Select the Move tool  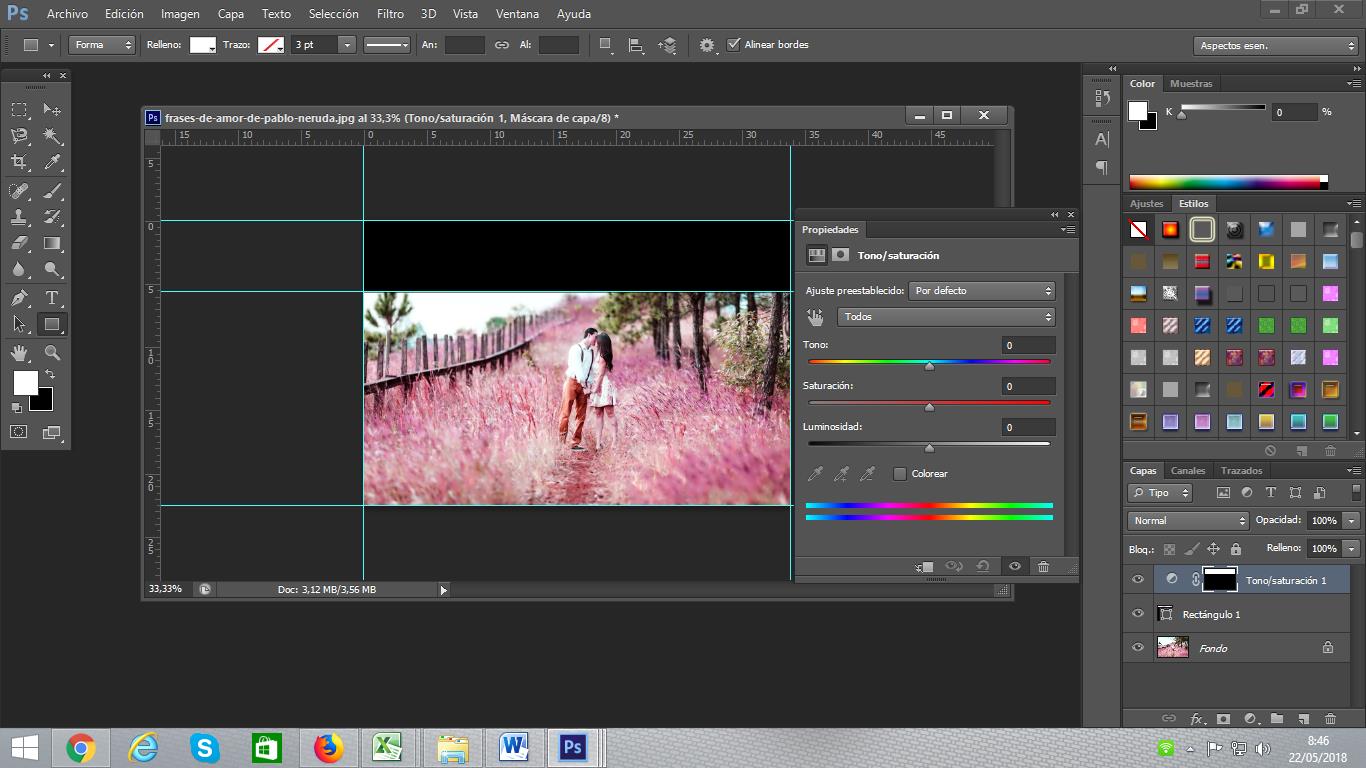pos(52,109)
